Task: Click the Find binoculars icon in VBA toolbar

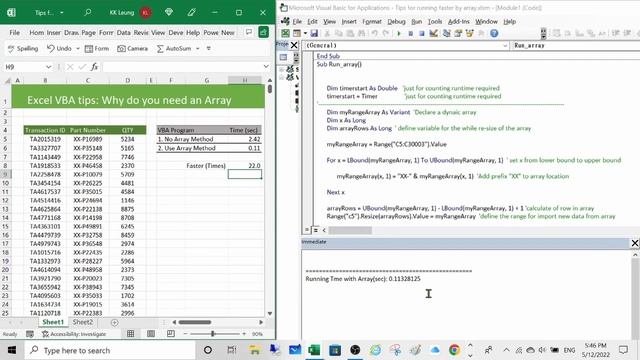Action: pos(362,33)
